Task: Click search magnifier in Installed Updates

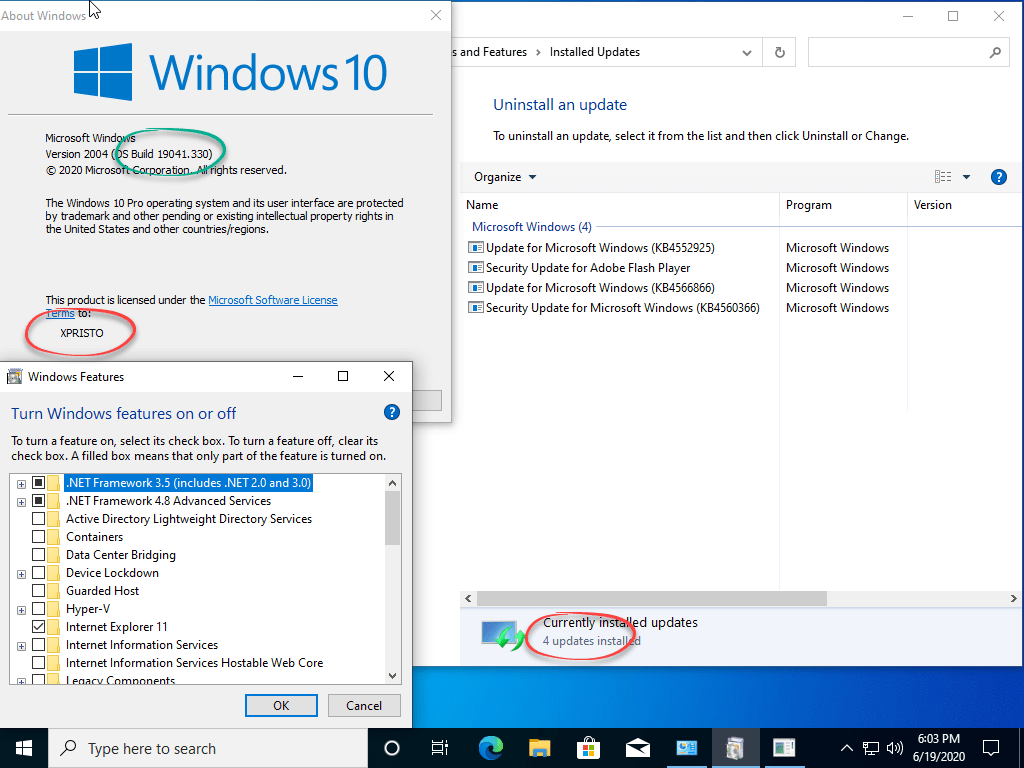Action: click(995, 52)
